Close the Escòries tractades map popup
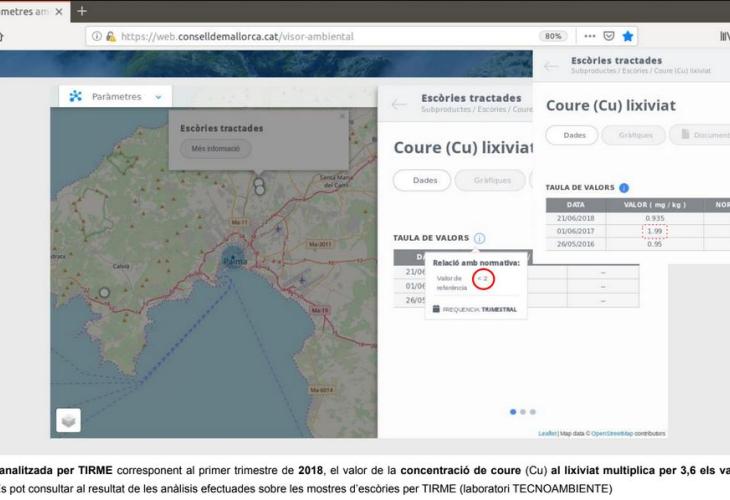 click(342, 117)
